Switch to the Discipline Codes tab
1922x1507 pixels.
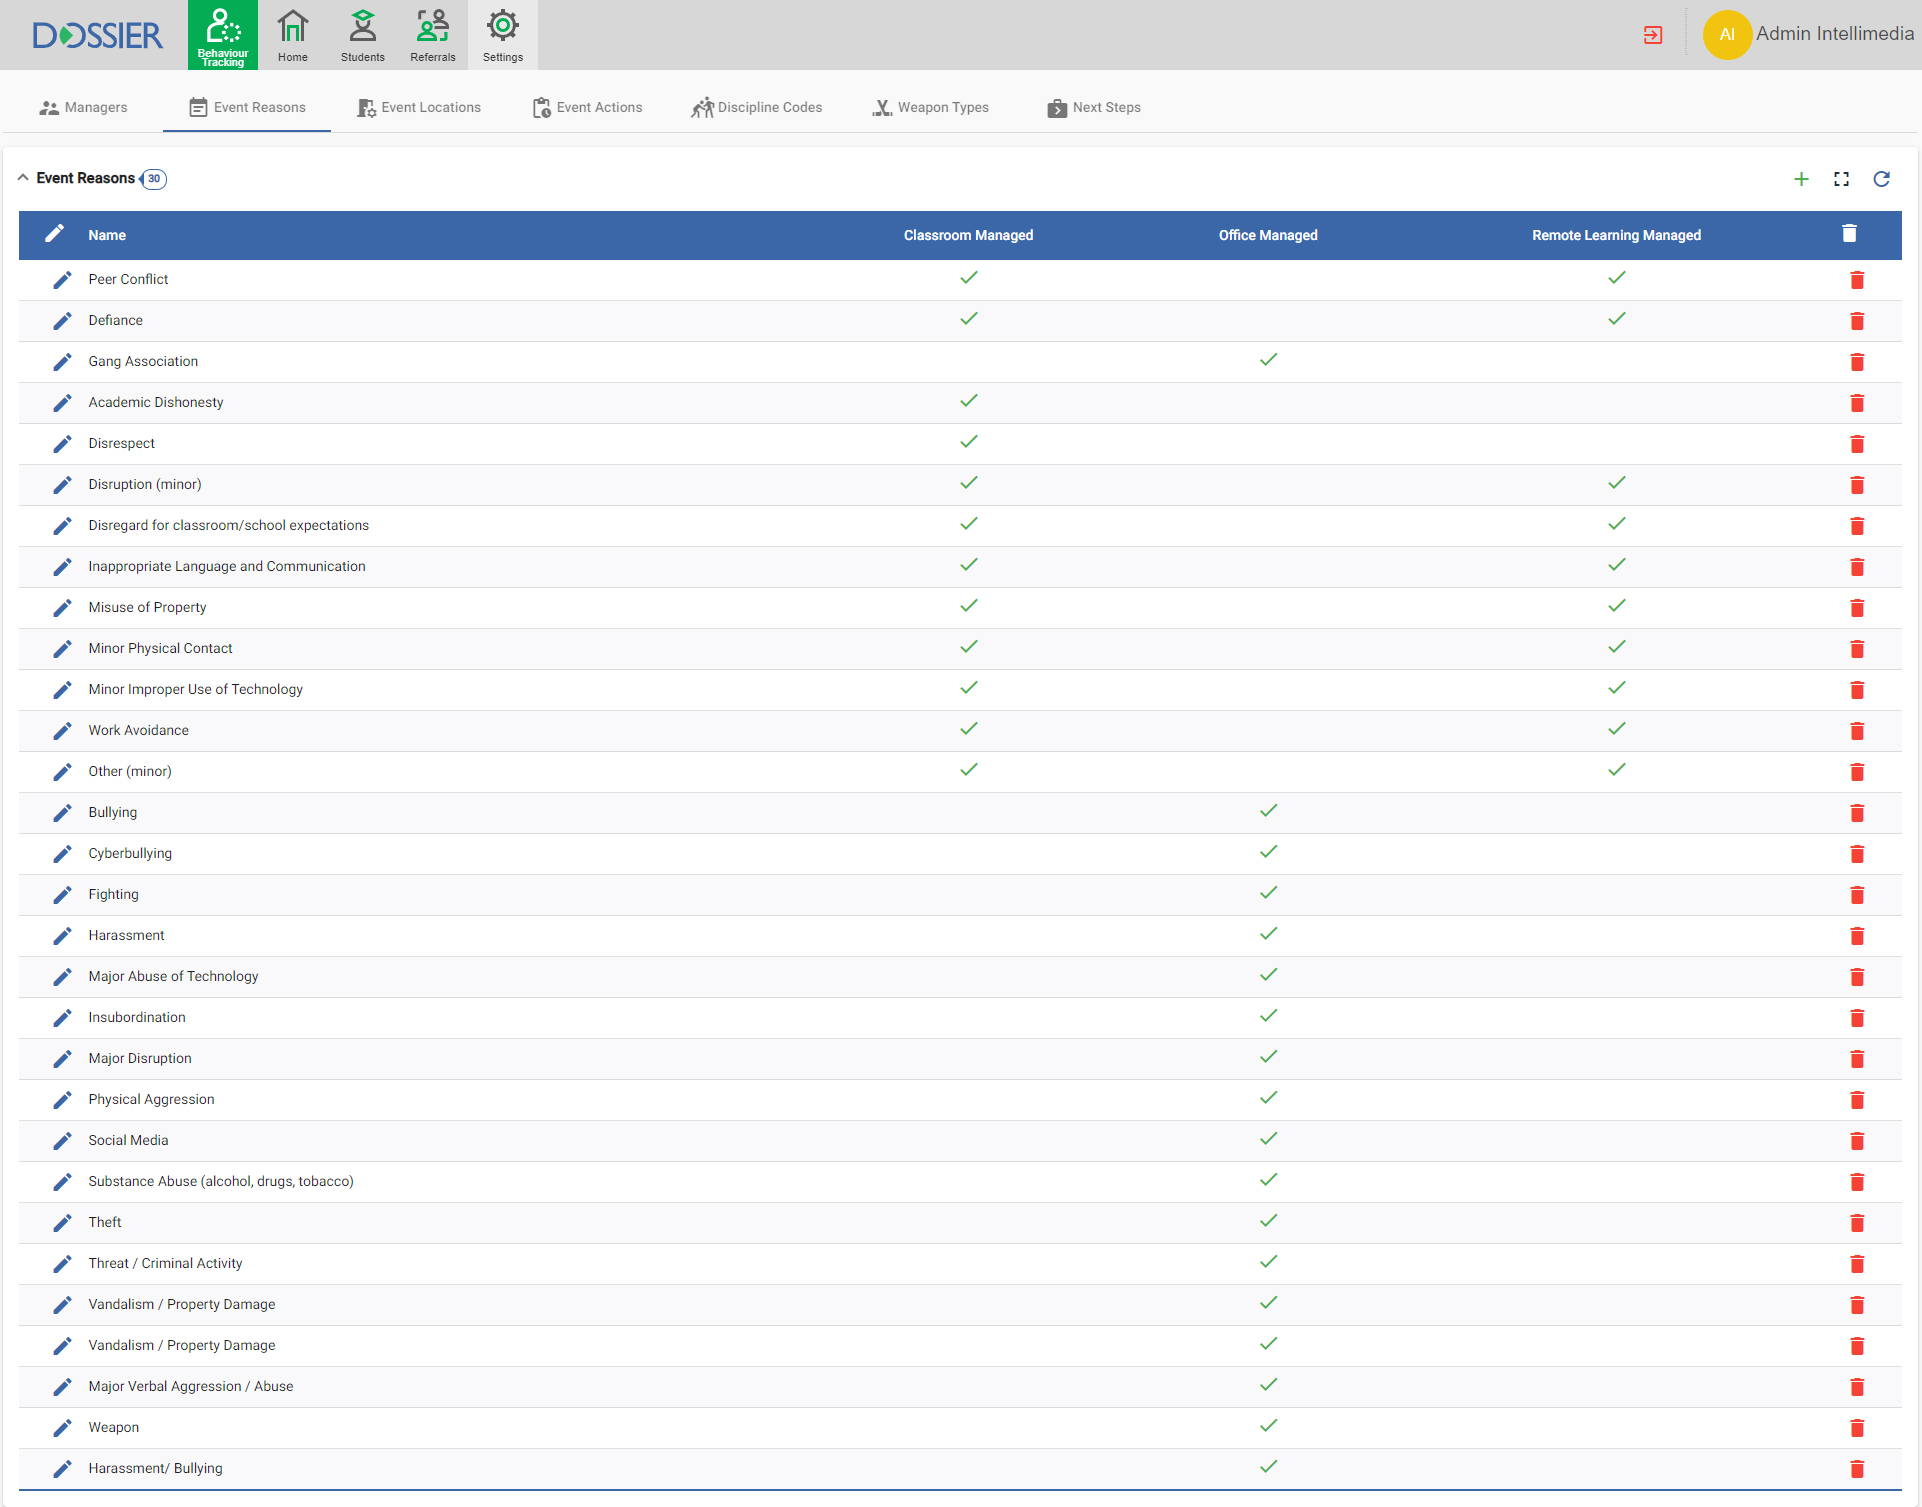(x=756, y=108)
